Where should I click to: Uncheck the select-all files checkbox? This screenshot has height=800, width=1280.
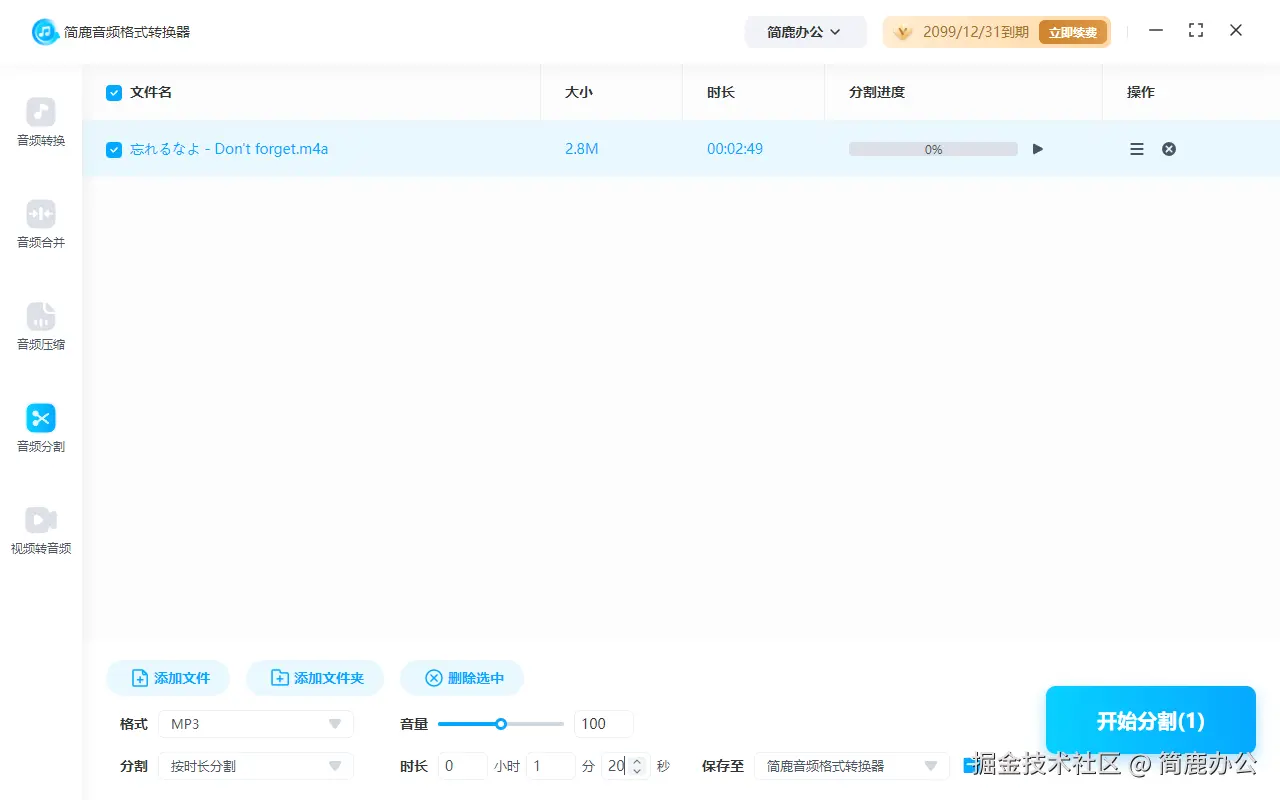[x=113, y=92]
